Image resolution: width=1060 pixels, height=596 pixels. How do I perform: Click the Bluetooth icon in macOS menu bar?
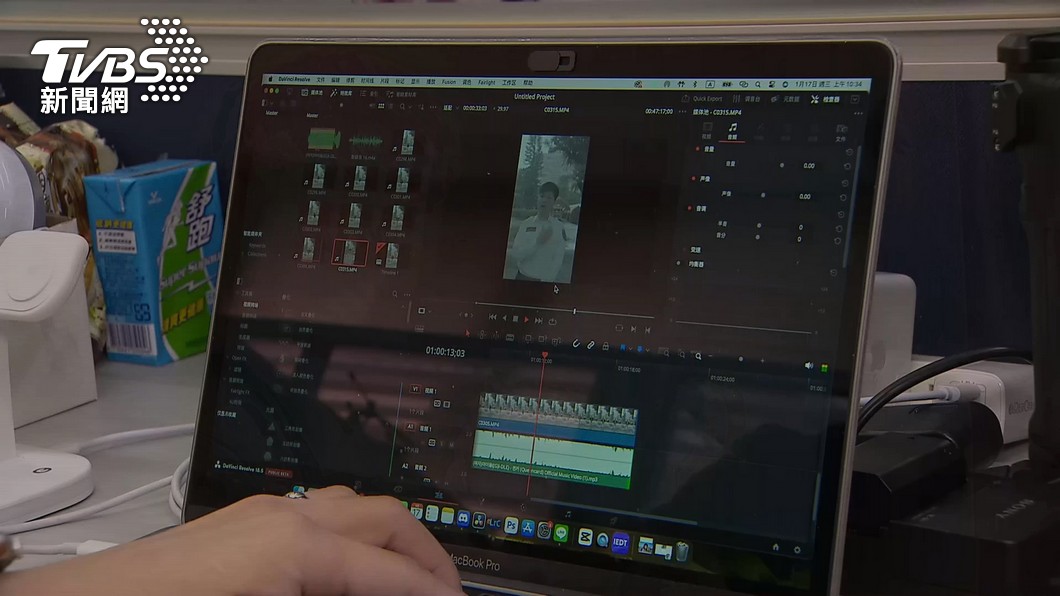coord(694,84)
